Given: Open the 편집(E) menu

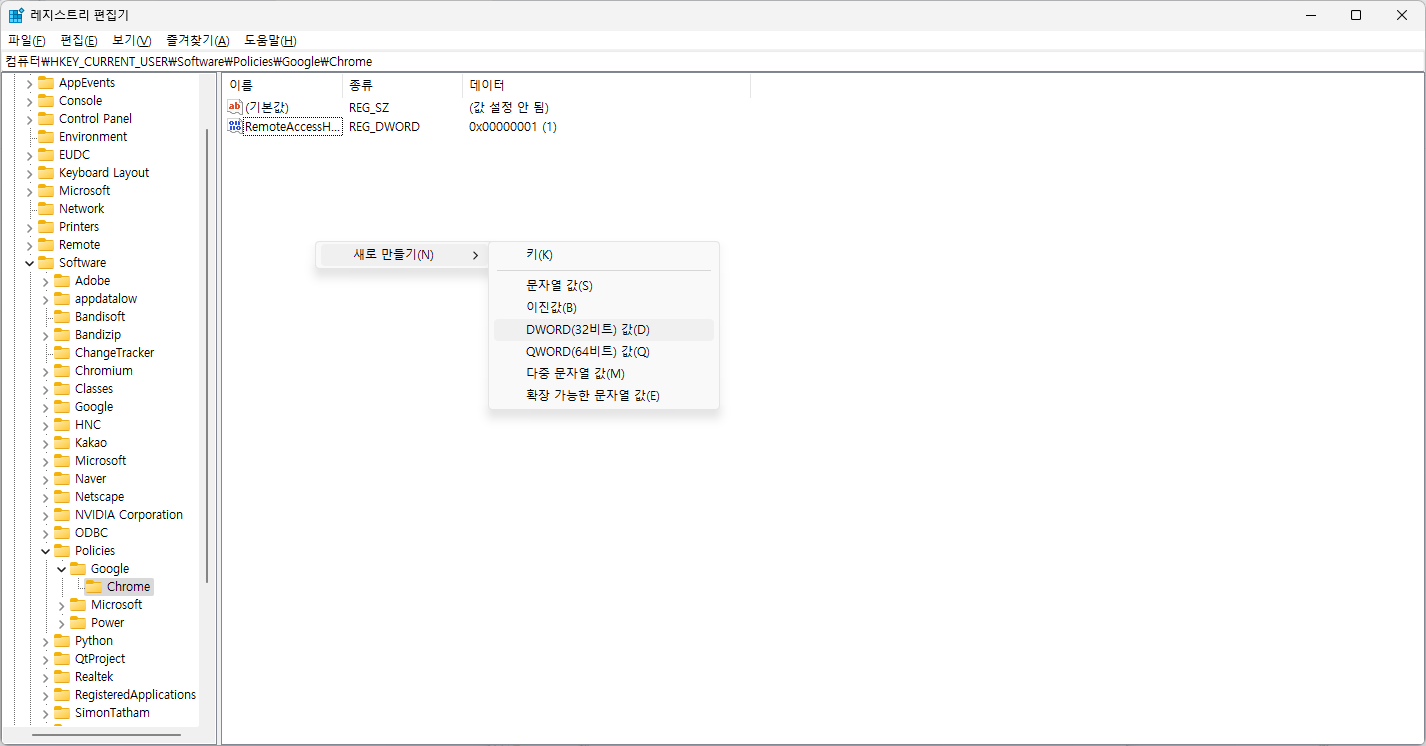Looking at the screenshot, I should click(x=79, y=40).
